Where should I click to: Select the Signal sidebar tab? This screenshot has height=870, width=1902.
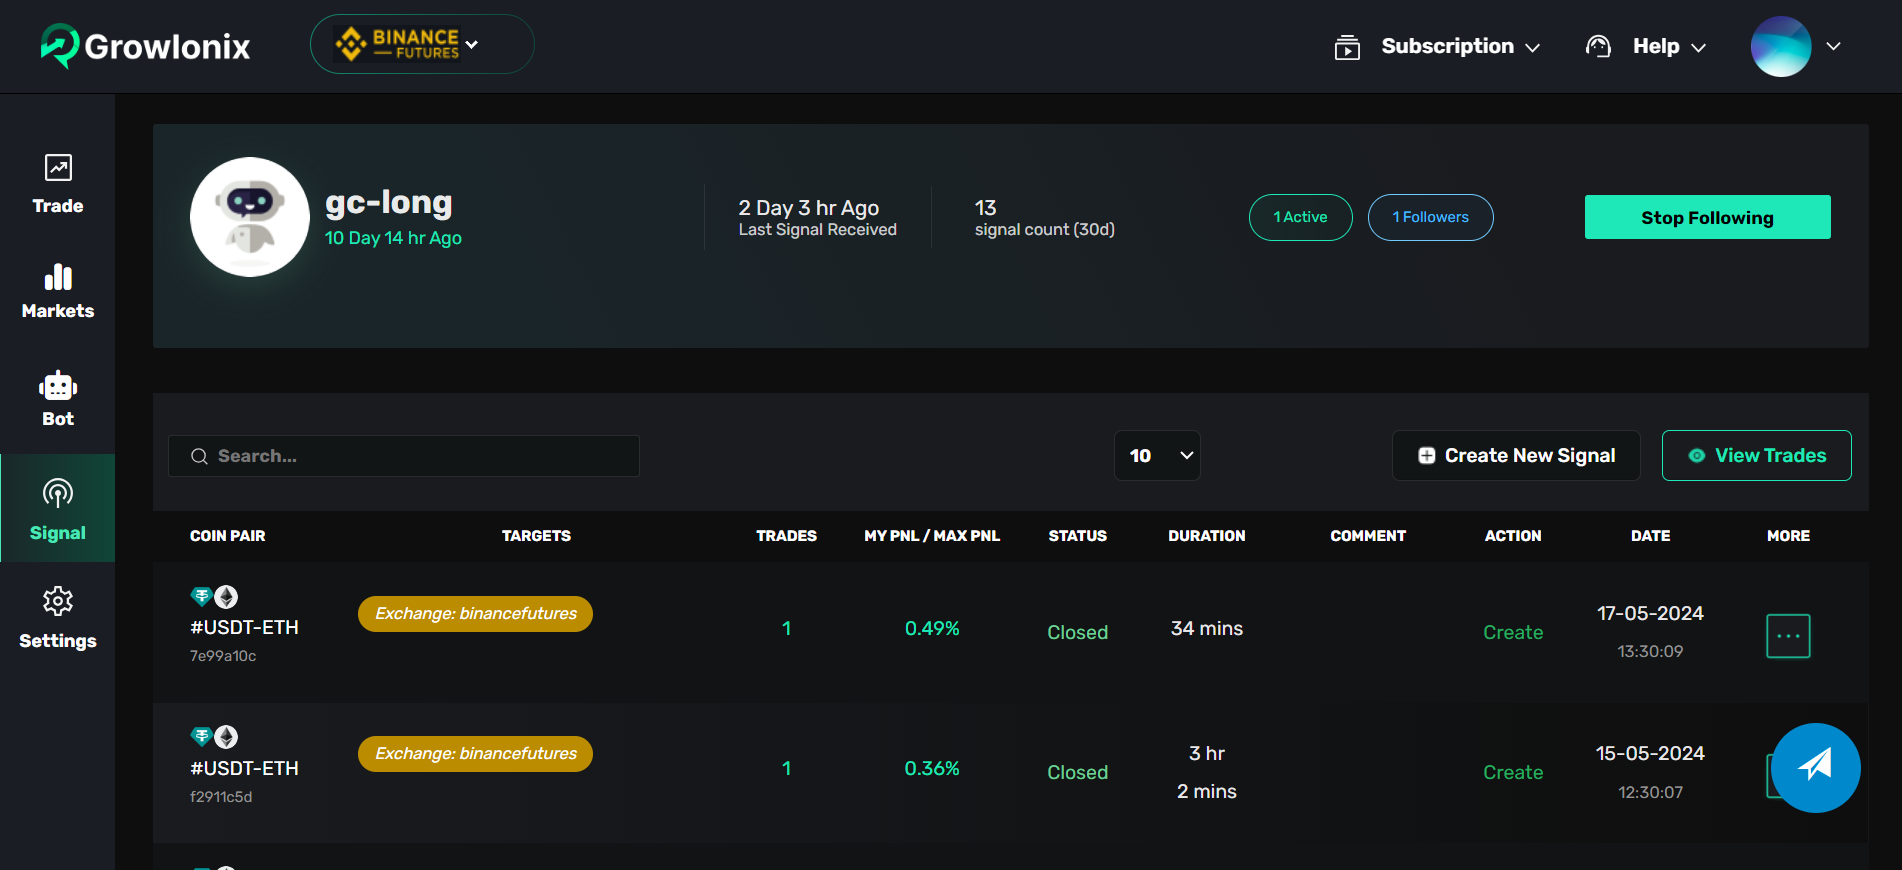point(58,509)
